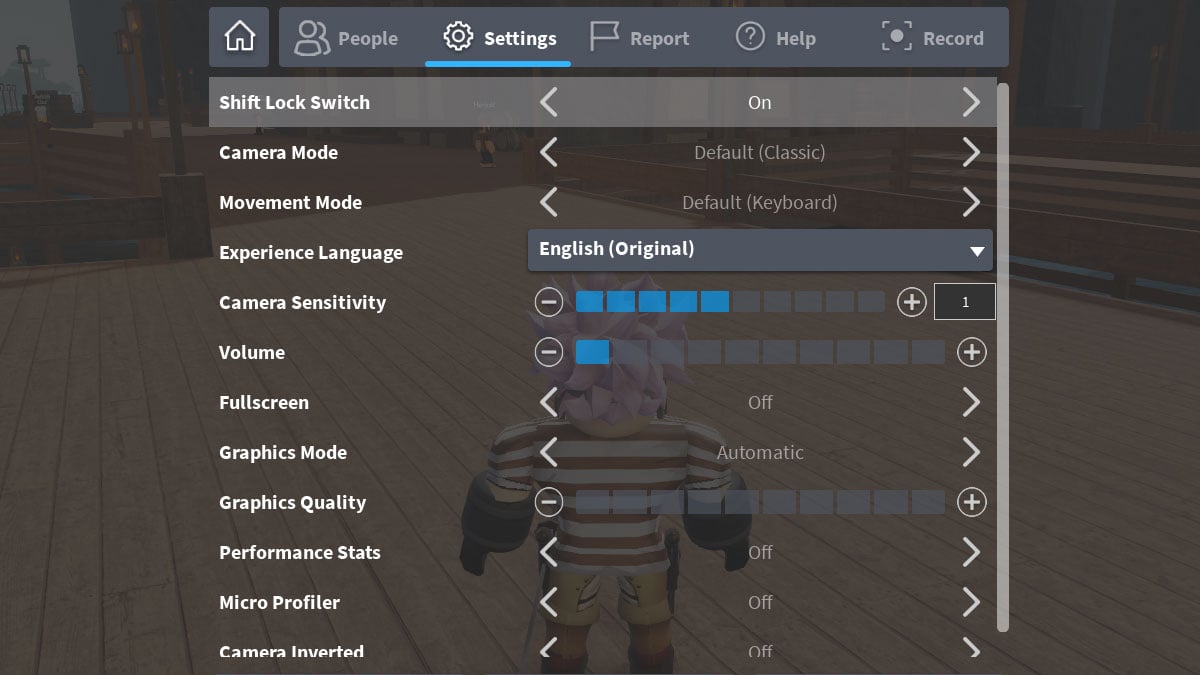Viewport: 1200px width, 675px height.
Task: Click the People silhouette icon
Action: click(x=310, y=37)
